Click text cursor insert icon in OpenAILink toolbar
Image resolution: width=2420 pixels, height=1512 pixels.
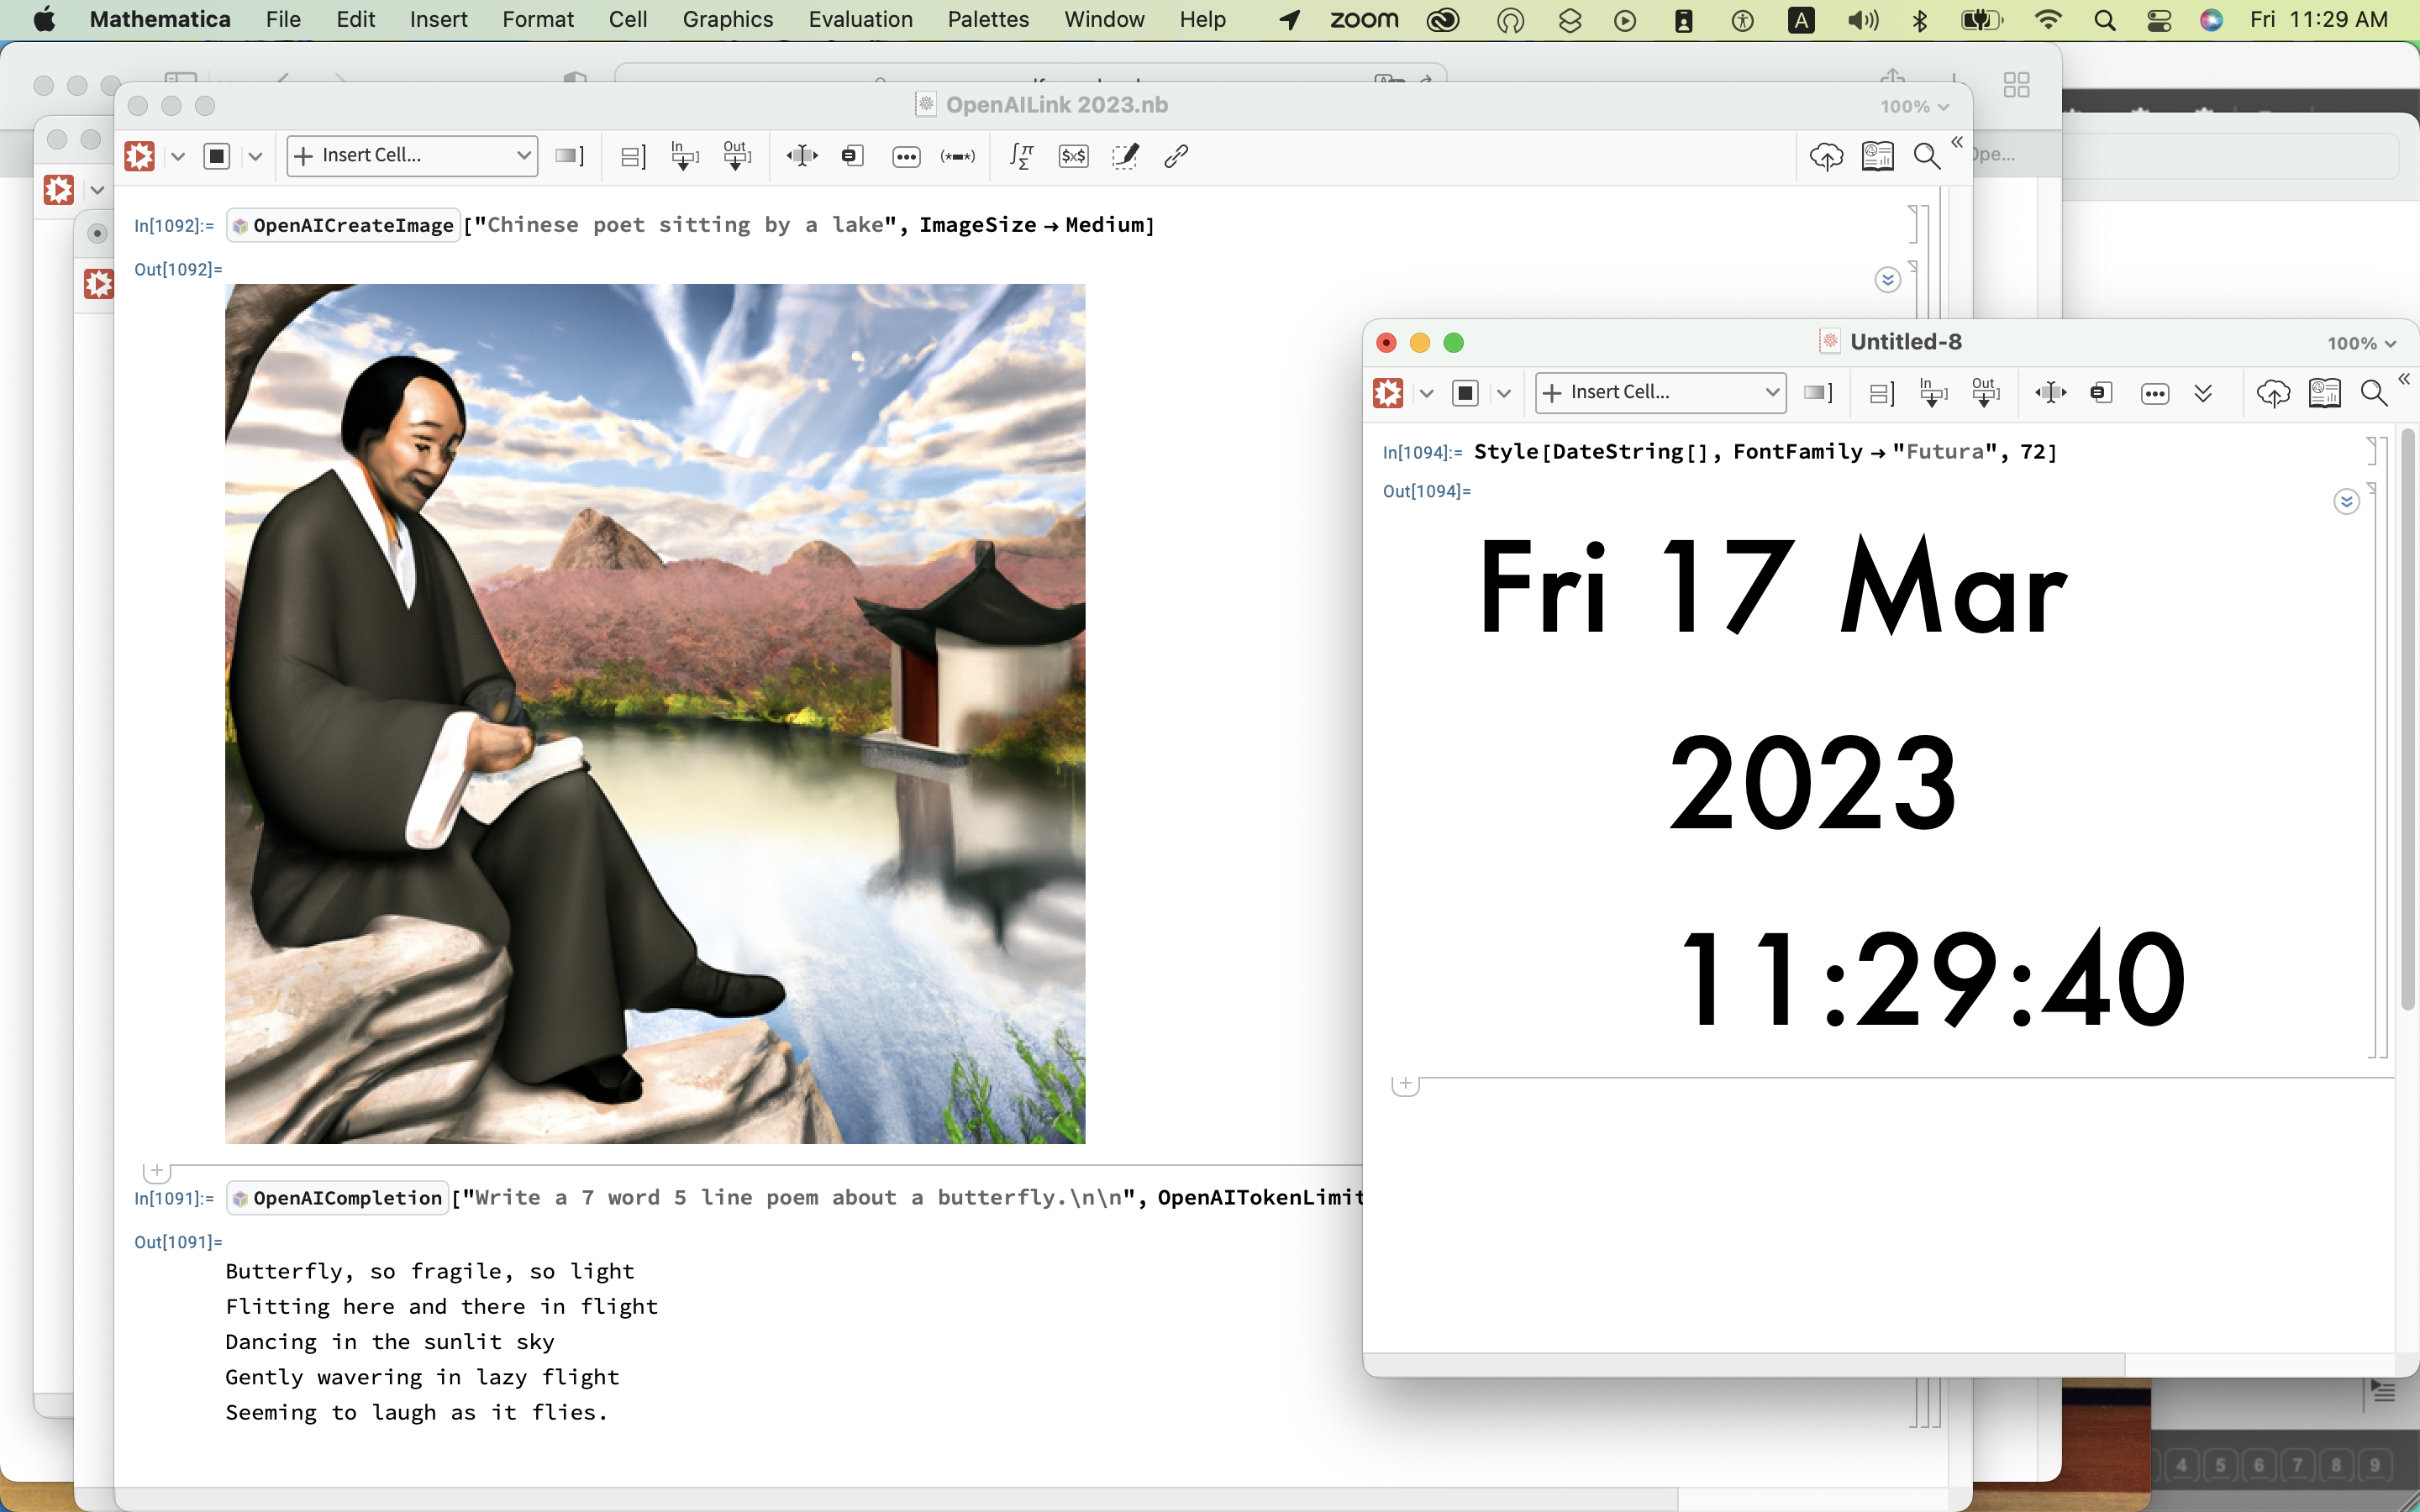802,156
